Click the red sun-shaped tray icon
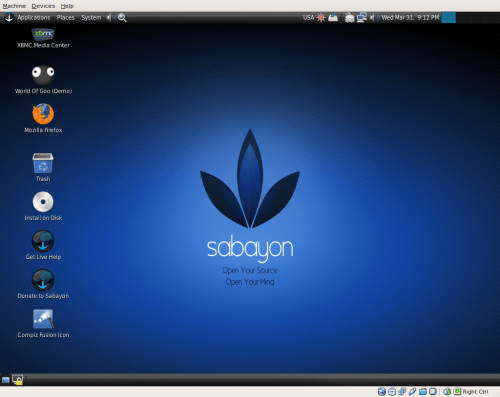This screenshot has height=397, width=500. (x=321, y=18)
